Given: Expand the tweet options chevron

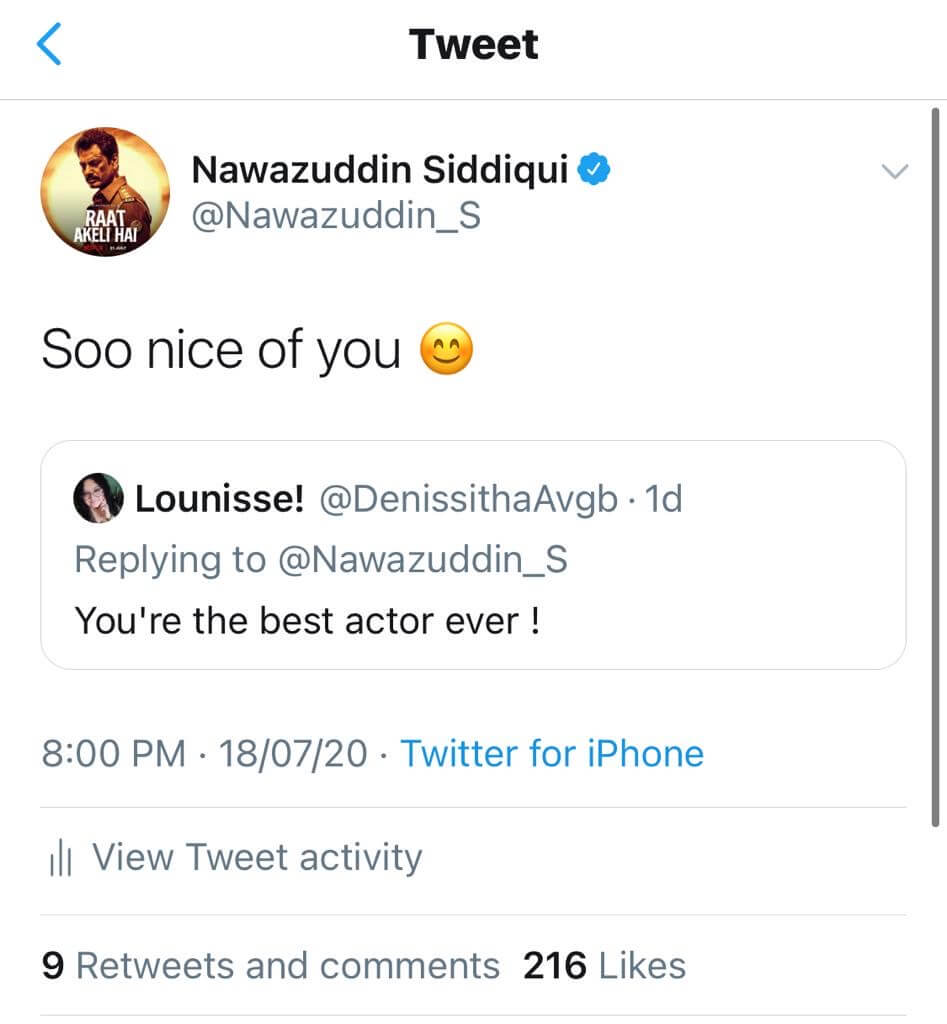Looking at the screenshot, I should 893,172.
